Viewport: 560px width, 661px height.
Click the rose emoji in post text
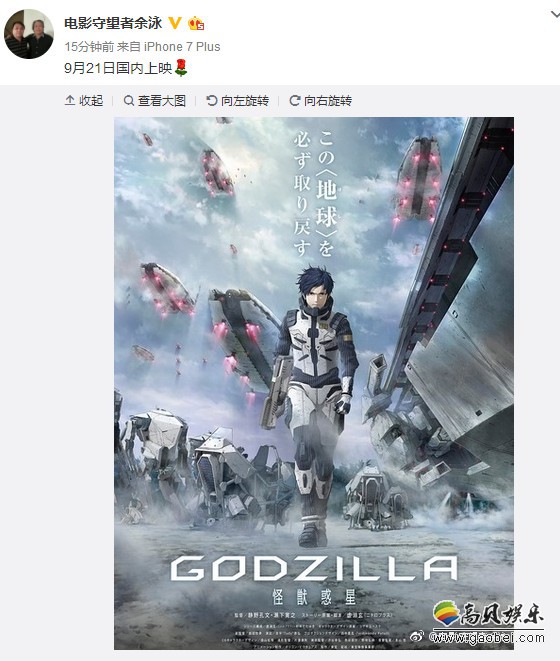(180, 68)
